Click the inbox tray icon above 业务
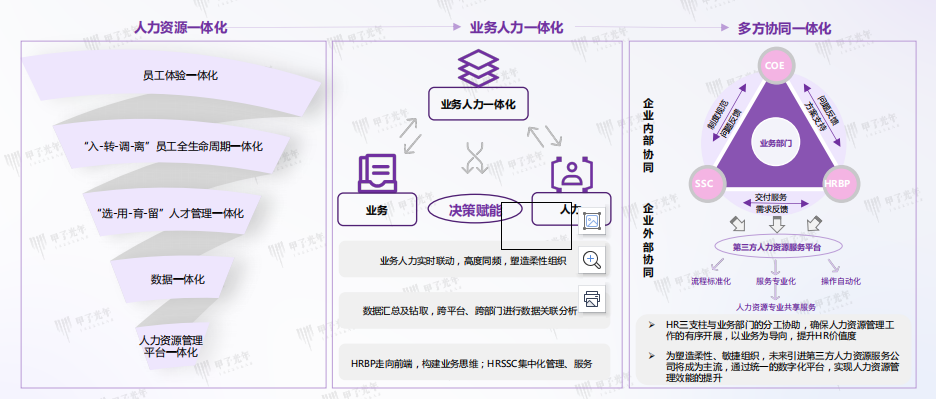 coord(377,173)
